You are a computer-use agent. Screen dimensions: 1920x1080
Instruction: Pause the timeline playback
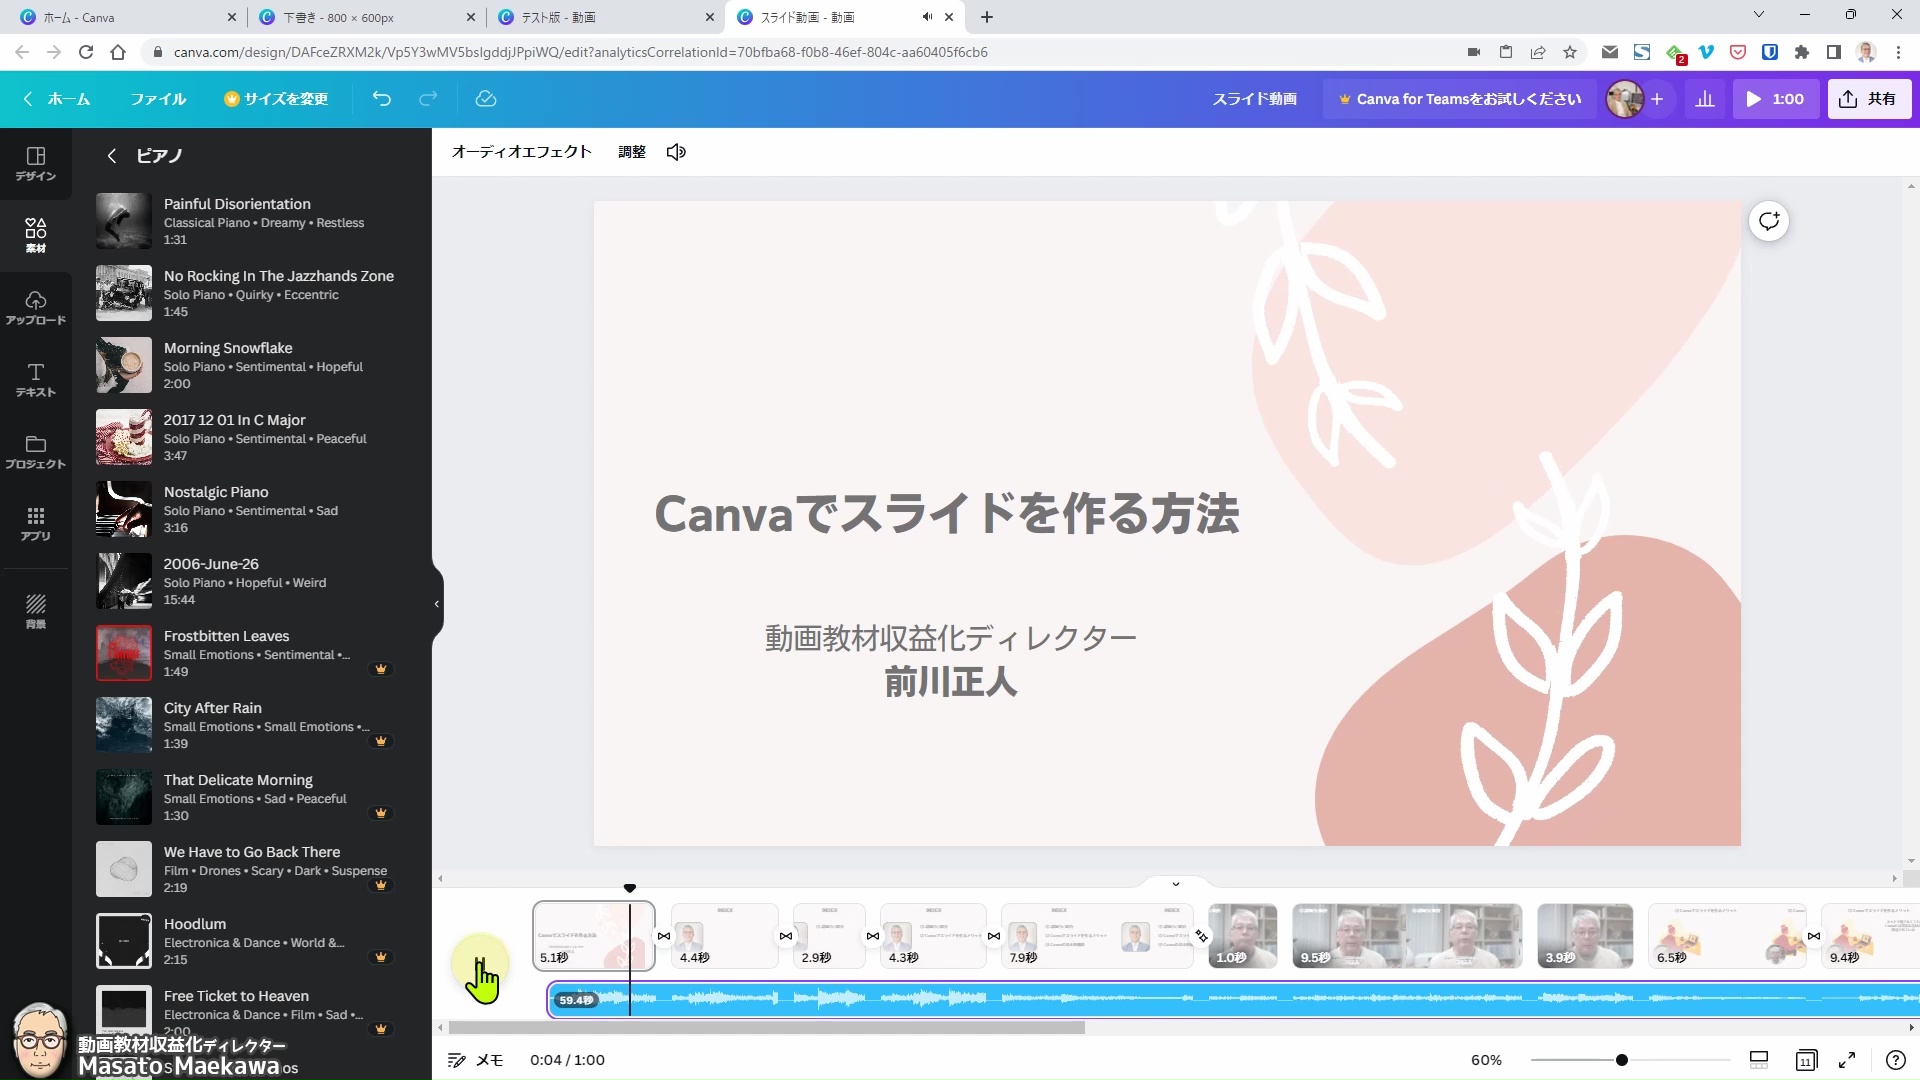coord(480,965)
